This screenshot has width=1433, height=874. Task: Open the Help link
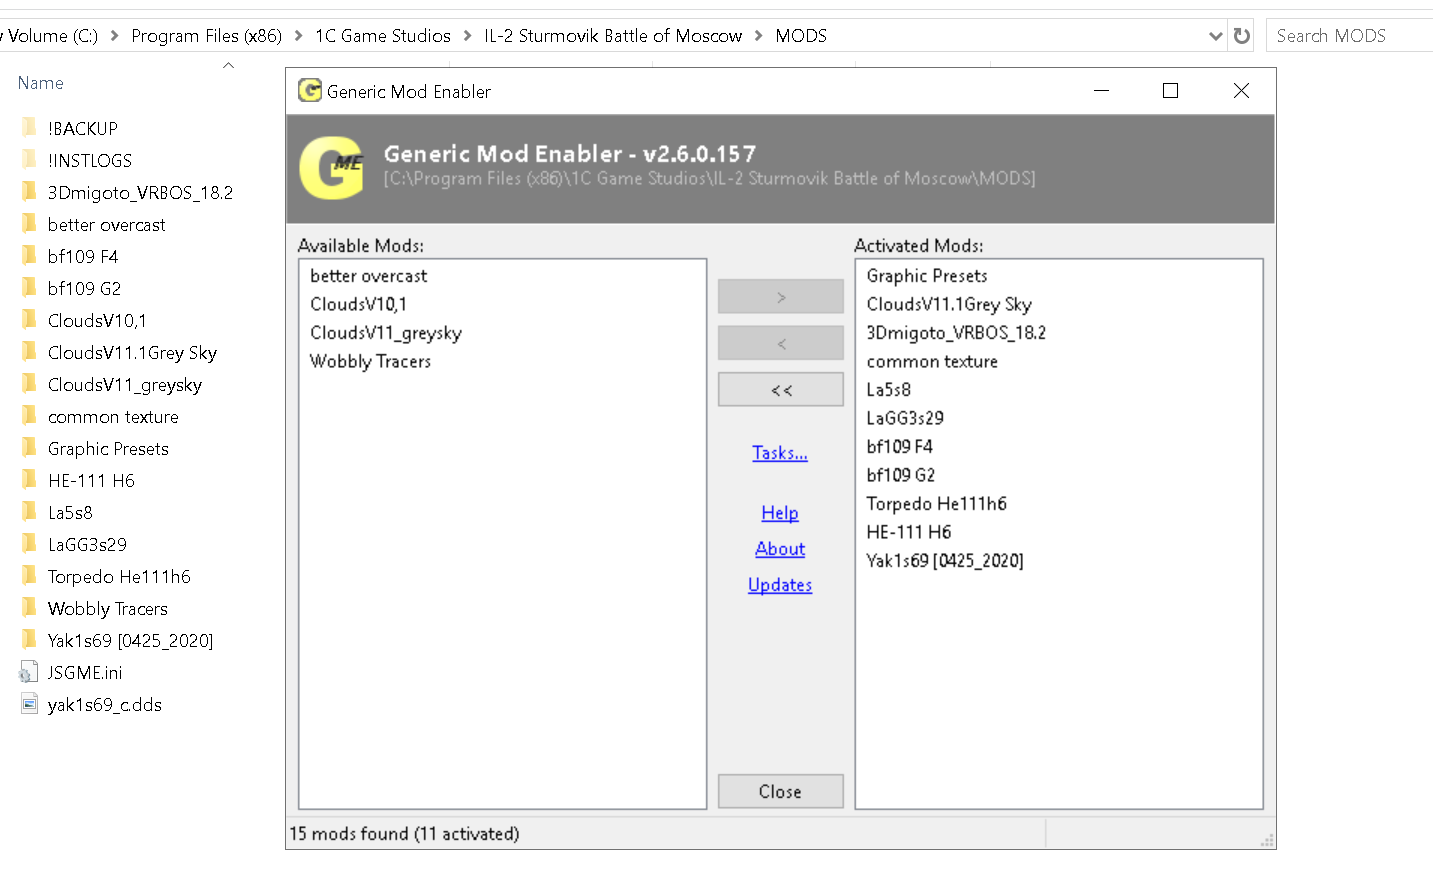point(780,513)
